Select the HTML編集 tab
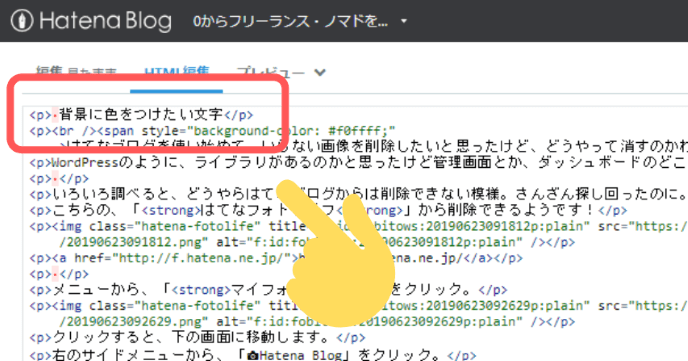Screen dimensions: 688x361 tap(176, 71)
